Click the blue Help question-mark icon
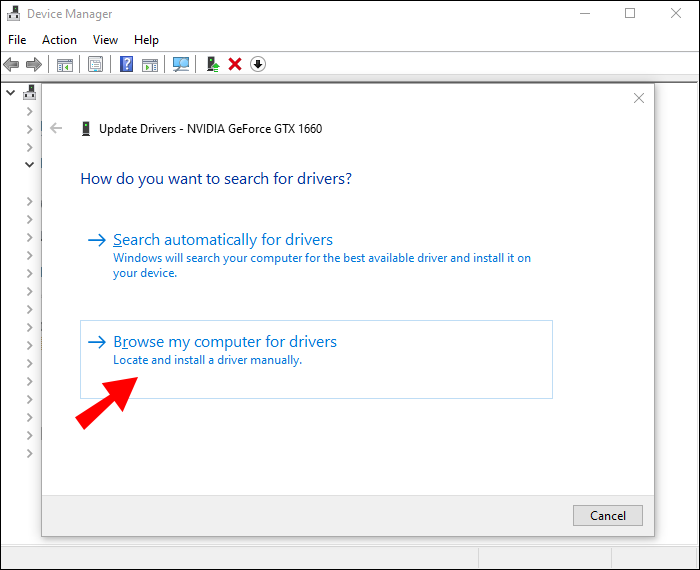The image size is (700, 570). [x=126, y=65]
